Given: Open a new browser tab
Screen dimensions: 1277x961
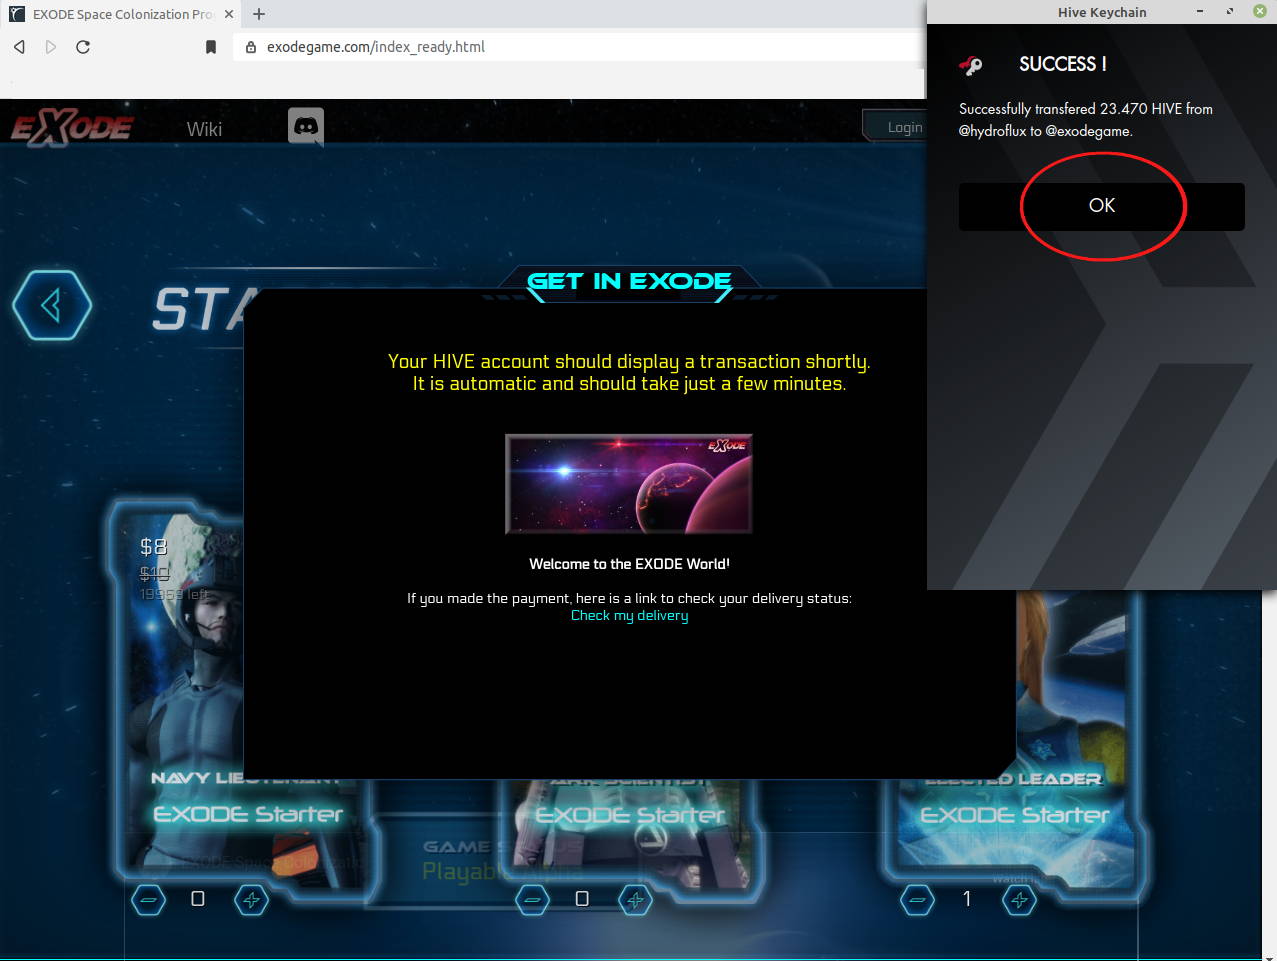Looking at the screenshot, I should click(x=259, y=14).
